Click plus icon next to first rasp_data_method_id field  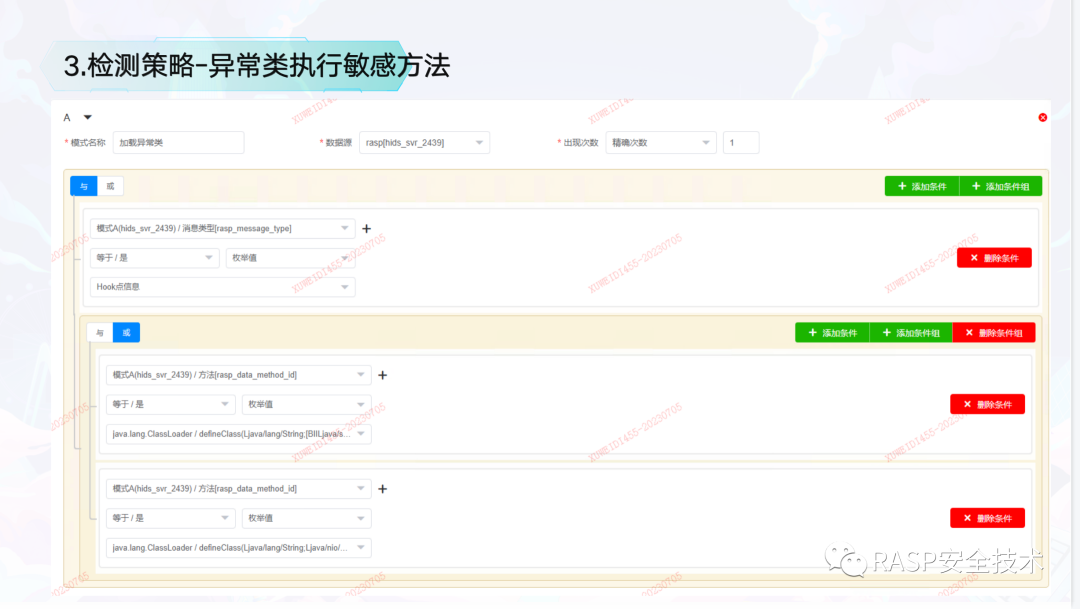(x=382, y=375)
